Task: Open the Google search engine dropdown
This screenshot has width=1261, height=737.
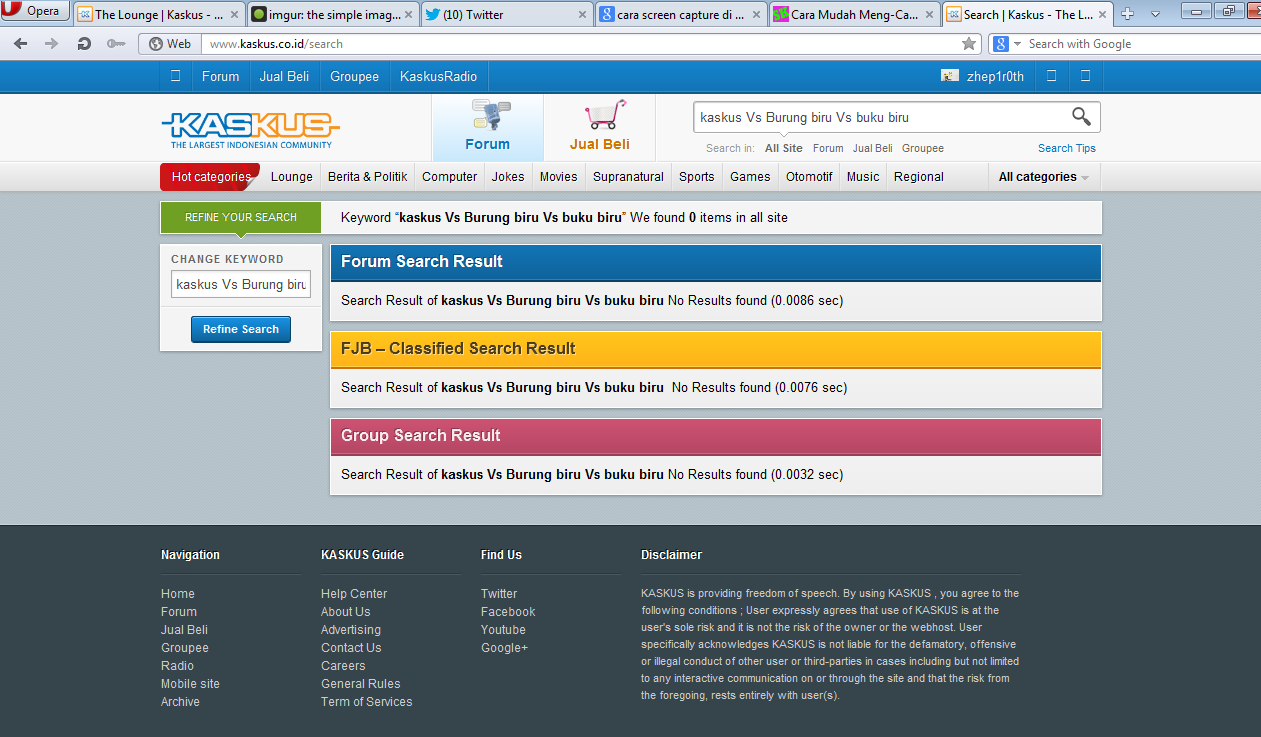Action: (x=1007, y=44)
